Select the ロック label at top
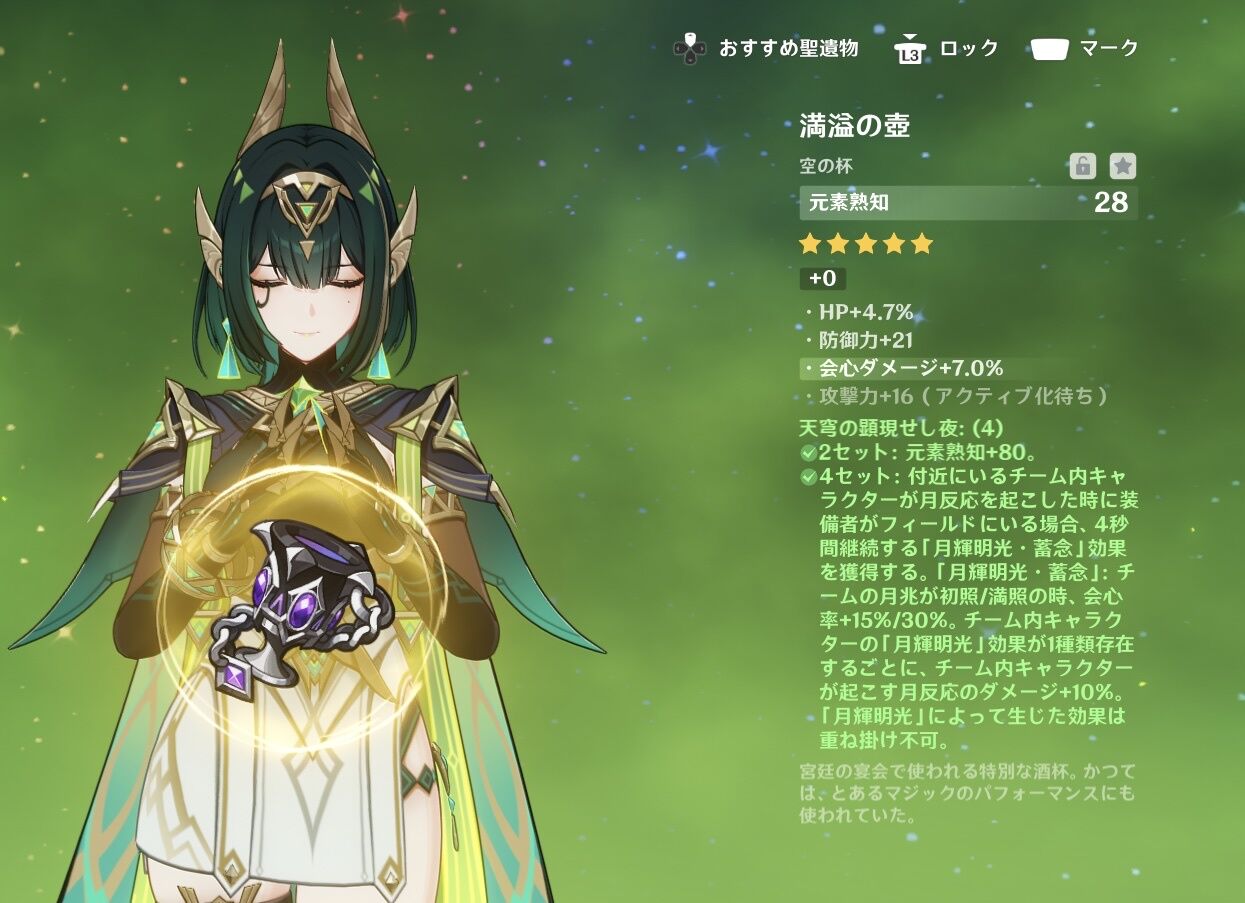Image resolution: width=1245 pixels, height=903 pixels. pos(969,48)
